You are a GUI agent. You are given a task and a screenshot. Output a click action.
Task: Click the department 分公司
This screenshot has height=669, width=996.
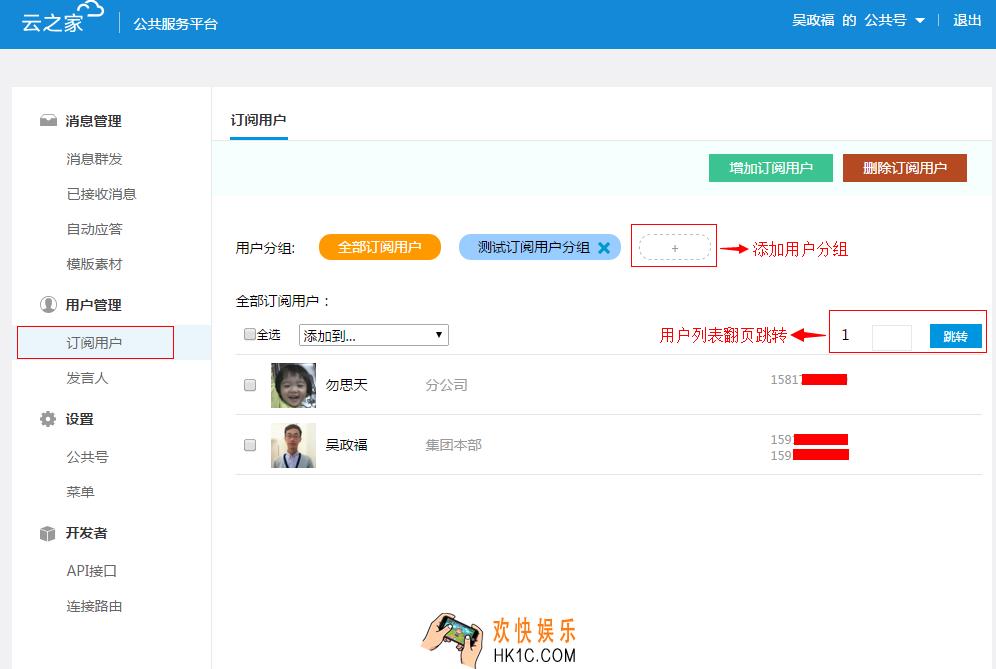click(447, 385)
